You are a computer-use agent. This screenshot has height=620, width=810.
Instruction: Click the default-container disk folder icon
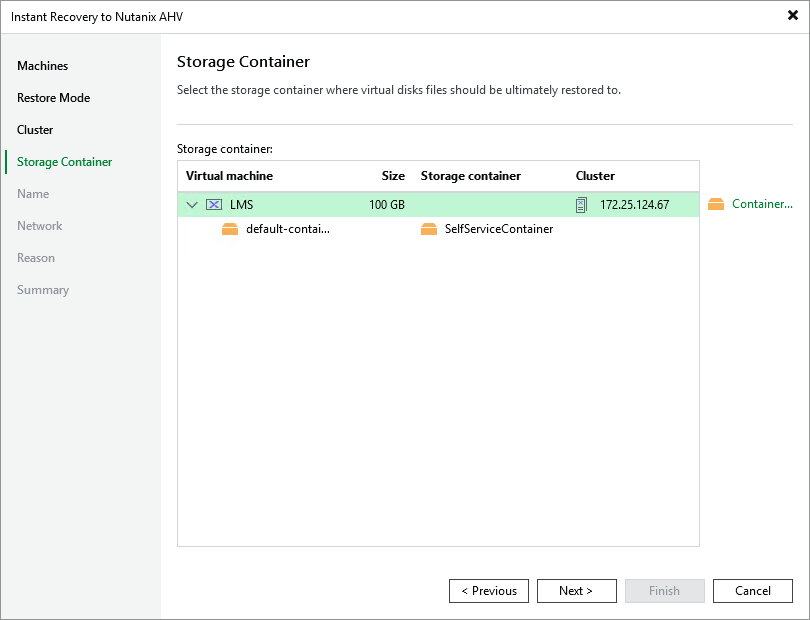pos(230,229)
